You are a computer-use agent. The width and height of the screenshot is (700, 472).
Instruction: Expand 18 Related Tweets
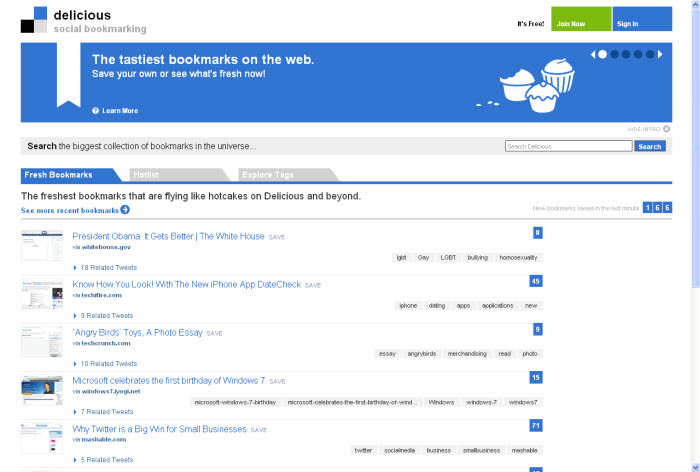pyautogui.click(x=105, y=267)
